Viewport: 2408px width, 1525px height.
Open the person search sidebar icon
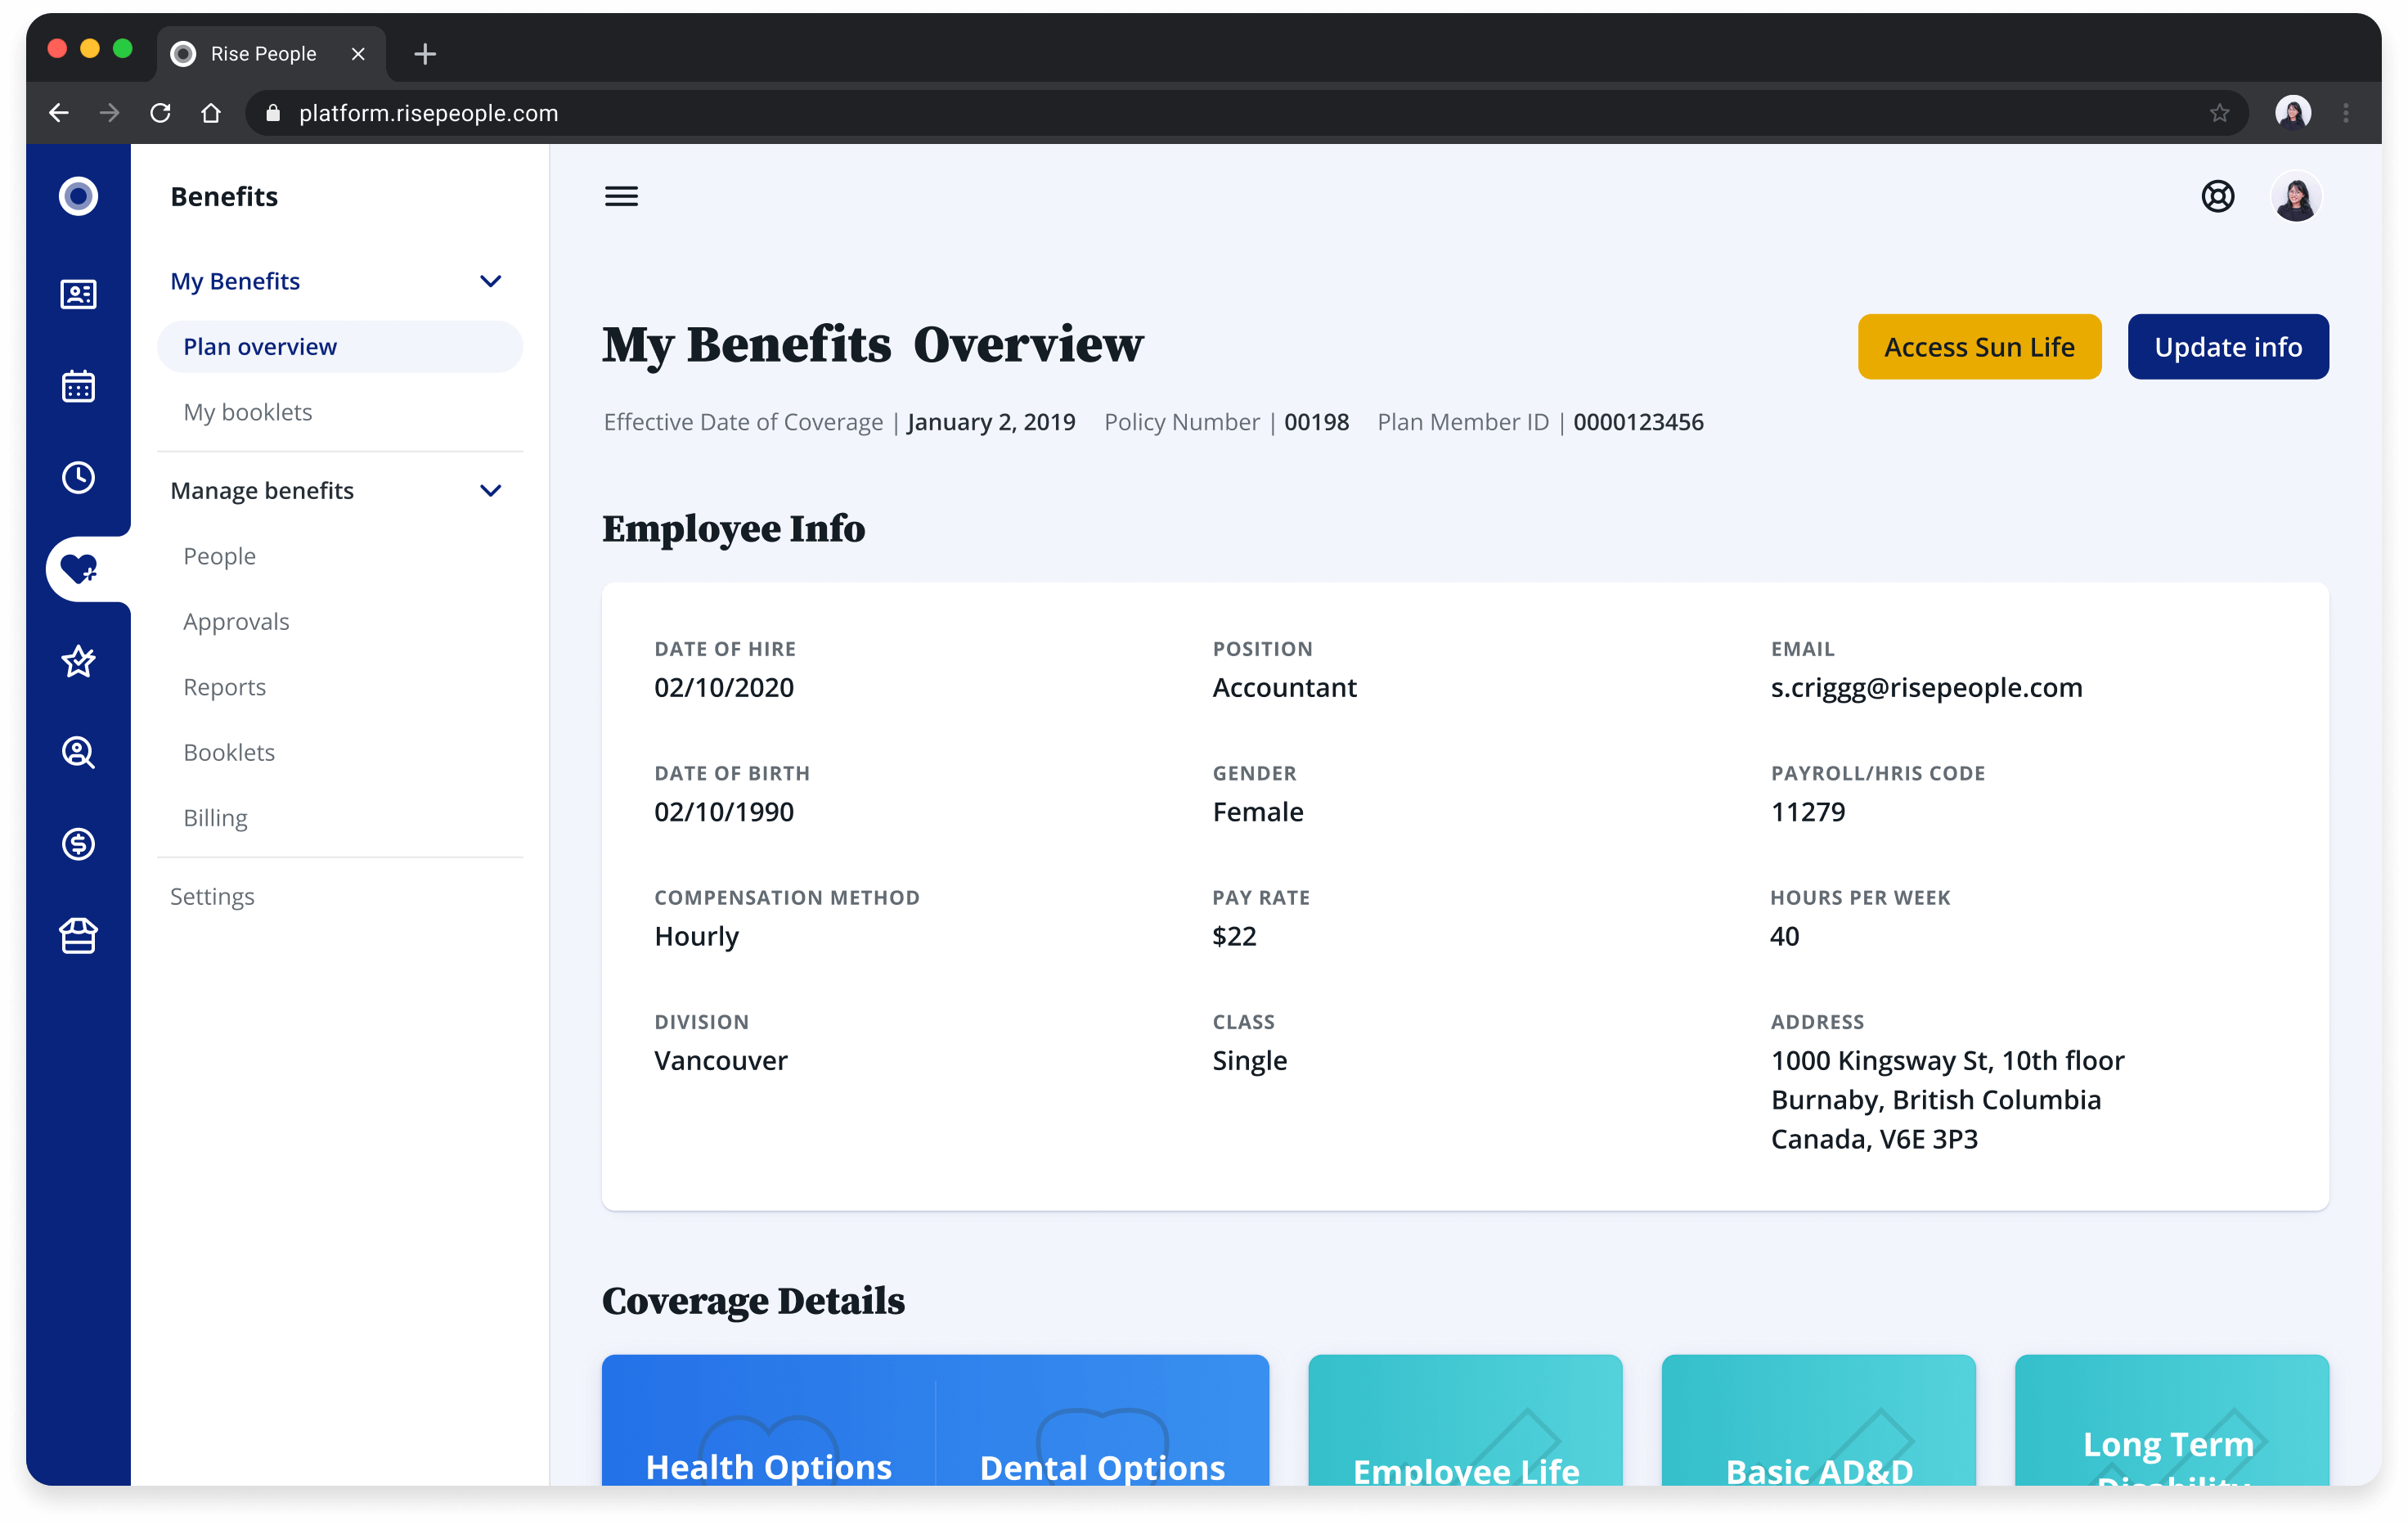[78, 752]
